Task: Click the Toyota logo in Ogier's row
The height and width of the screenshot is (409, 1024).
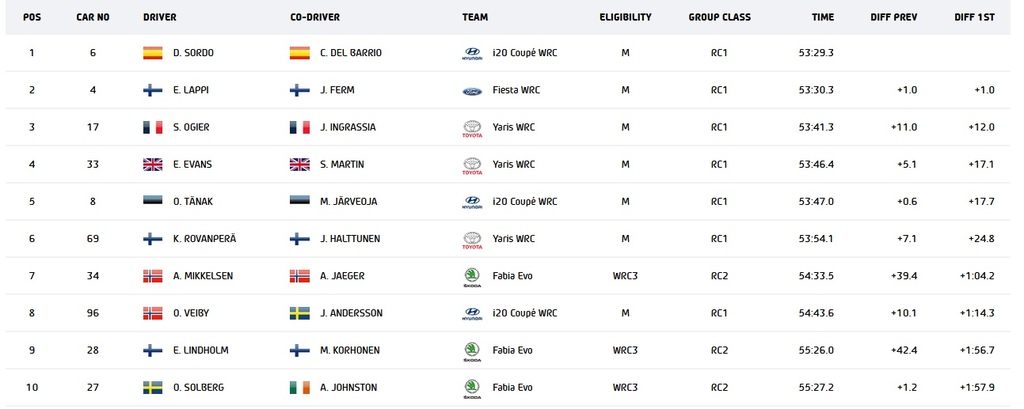Action: tap(472, 128)
